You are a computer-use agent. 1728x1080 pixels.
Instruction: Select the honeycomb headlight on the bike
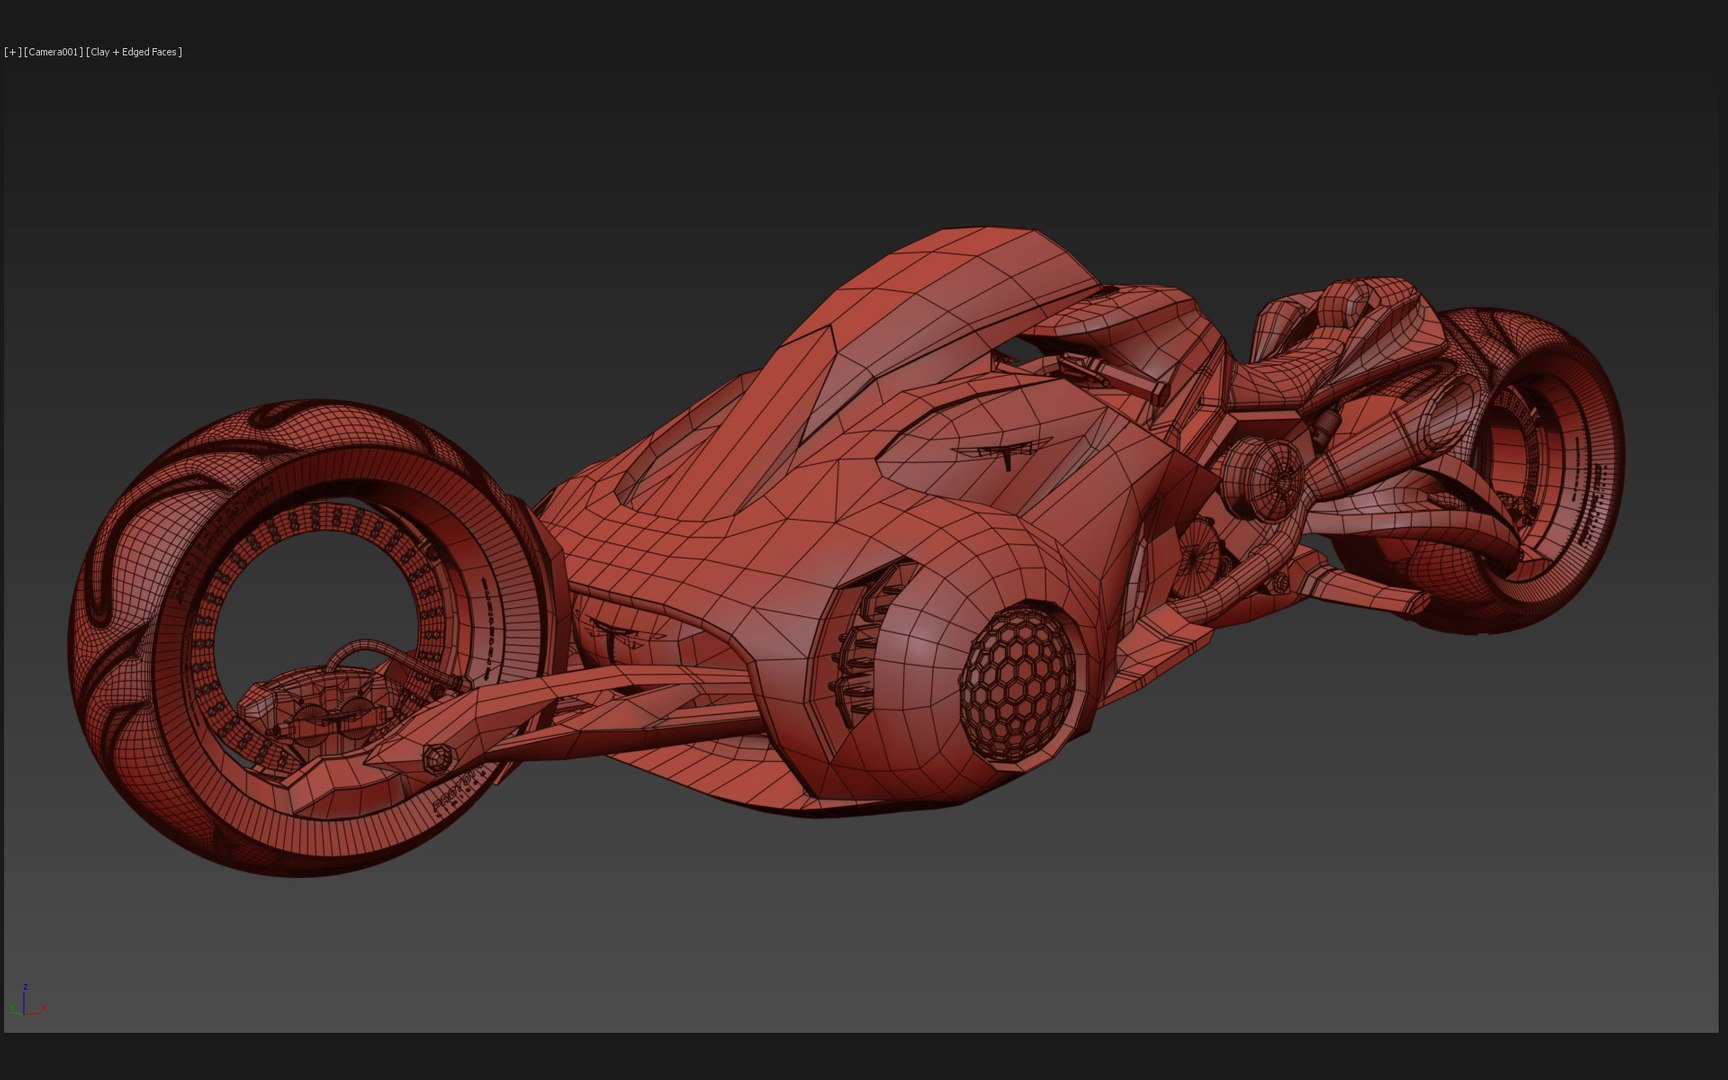[x=1018, y=682]
